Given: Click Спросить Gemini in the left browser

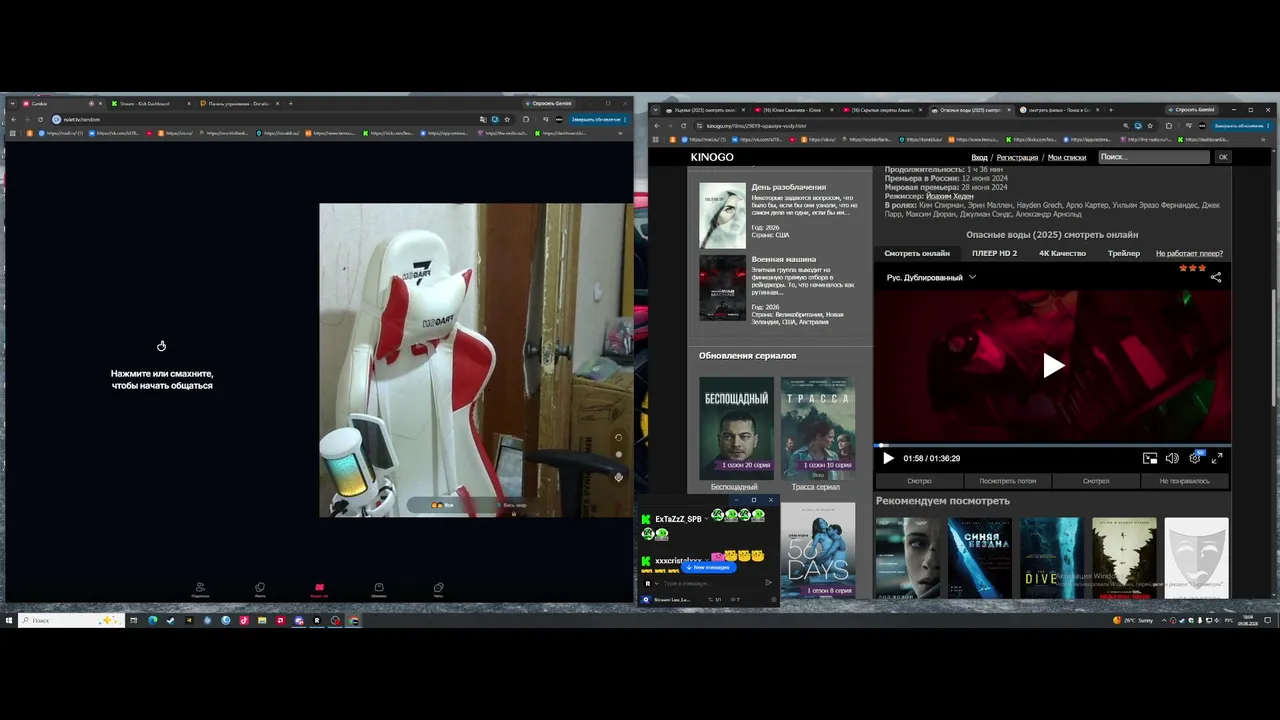Looking at the screenshot, I should tap(548, 103).
